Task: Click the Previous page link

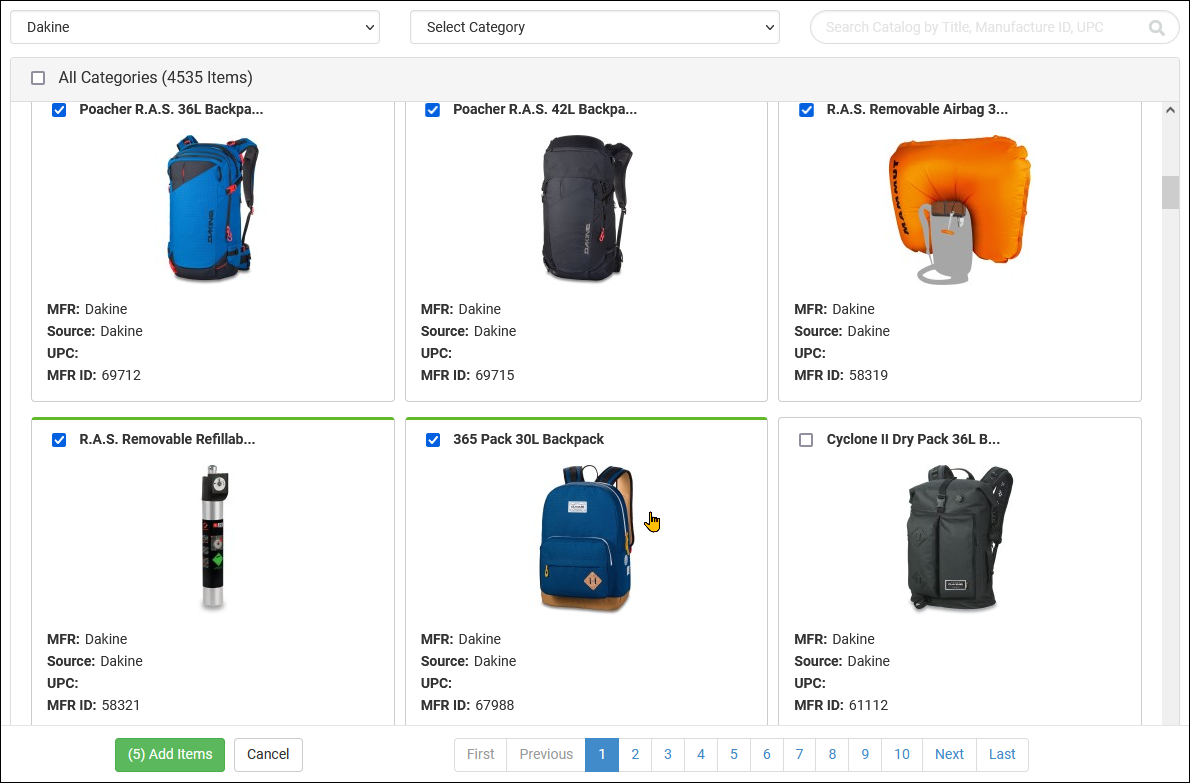Action: pyautogui.click(x=546, y=755)
